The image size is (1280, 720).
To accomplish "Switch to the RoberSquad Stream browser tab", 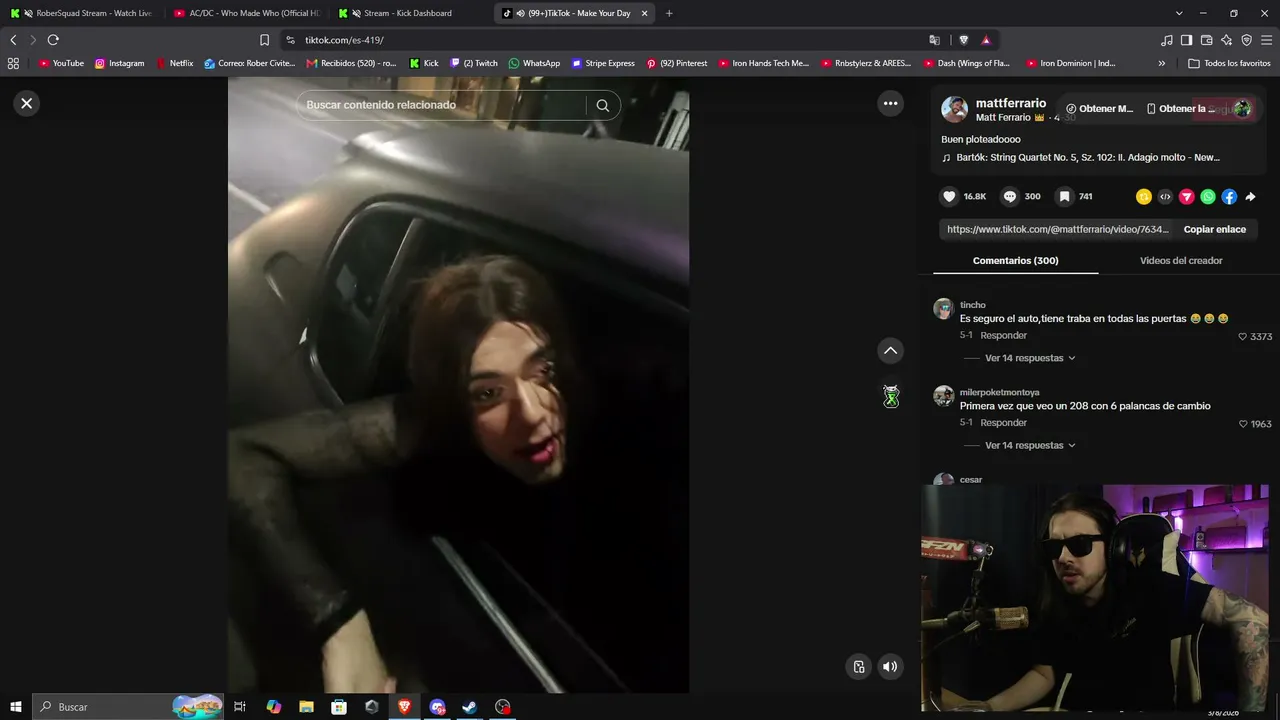I will click(x=84, y=13).
